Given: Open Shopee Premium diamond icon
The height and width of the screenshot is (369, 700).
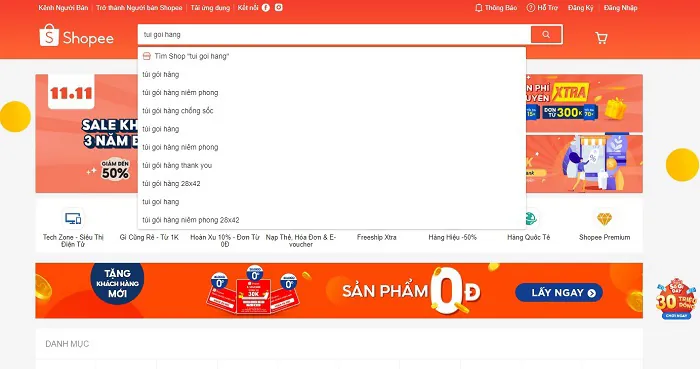Looking at the screenshot, I should 604,219.
